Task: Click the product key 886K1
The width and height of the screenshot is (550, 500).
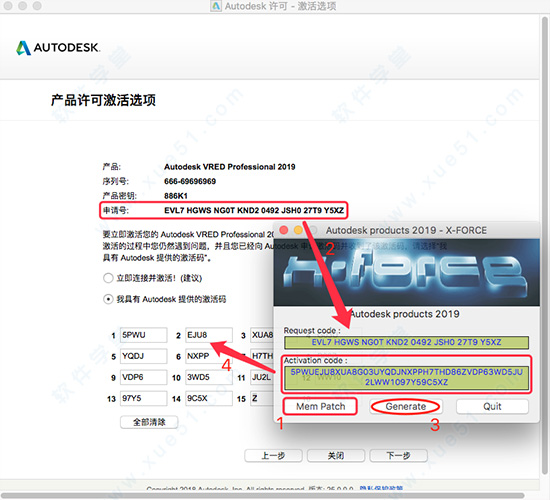Action: click(x=176, y=196)
